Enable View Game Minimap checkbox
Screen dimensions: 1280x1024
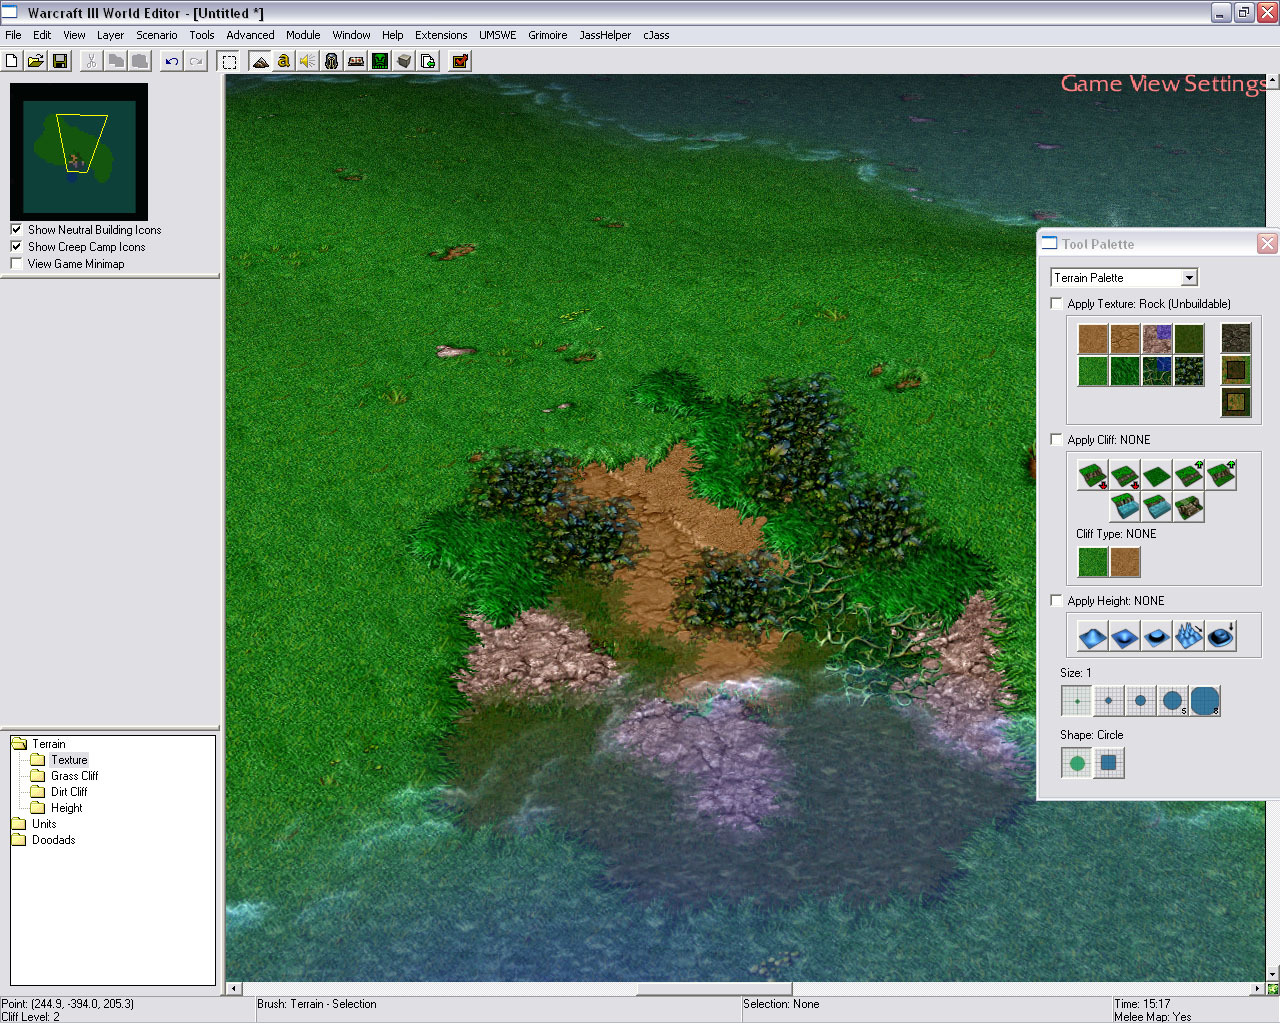click(x=16, y=263)
